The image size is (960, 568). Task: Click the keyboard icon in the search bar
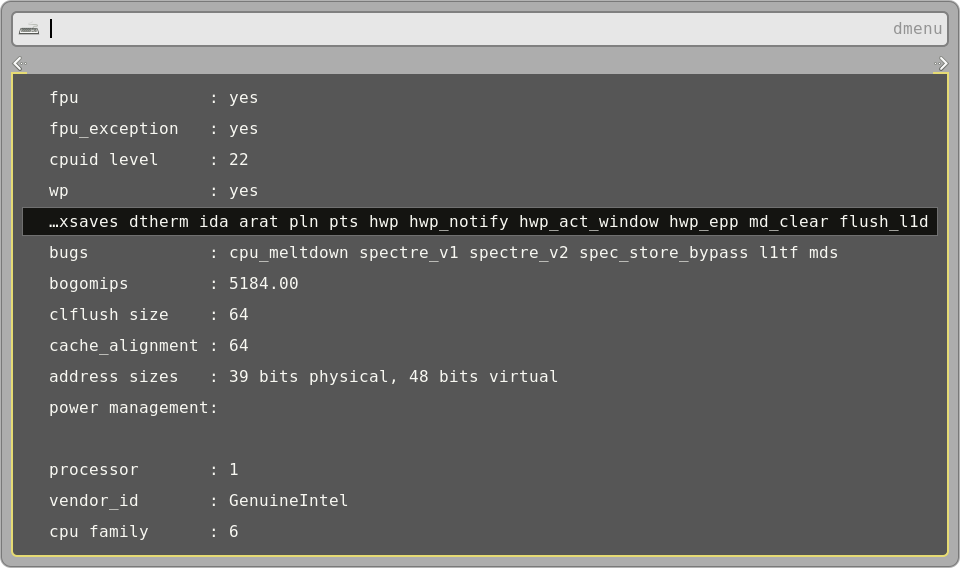click(x=29, y=29)
